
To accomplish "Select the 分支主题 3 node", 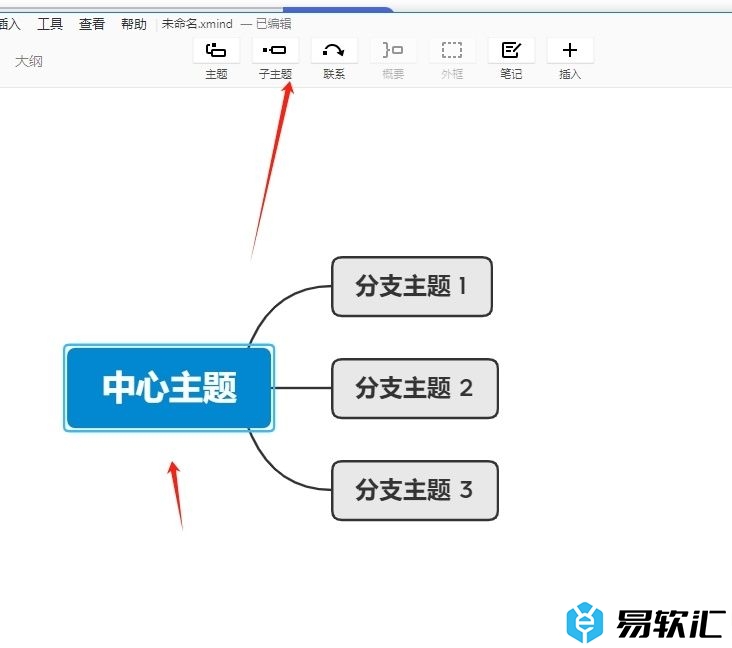I will tap(414, 490).
